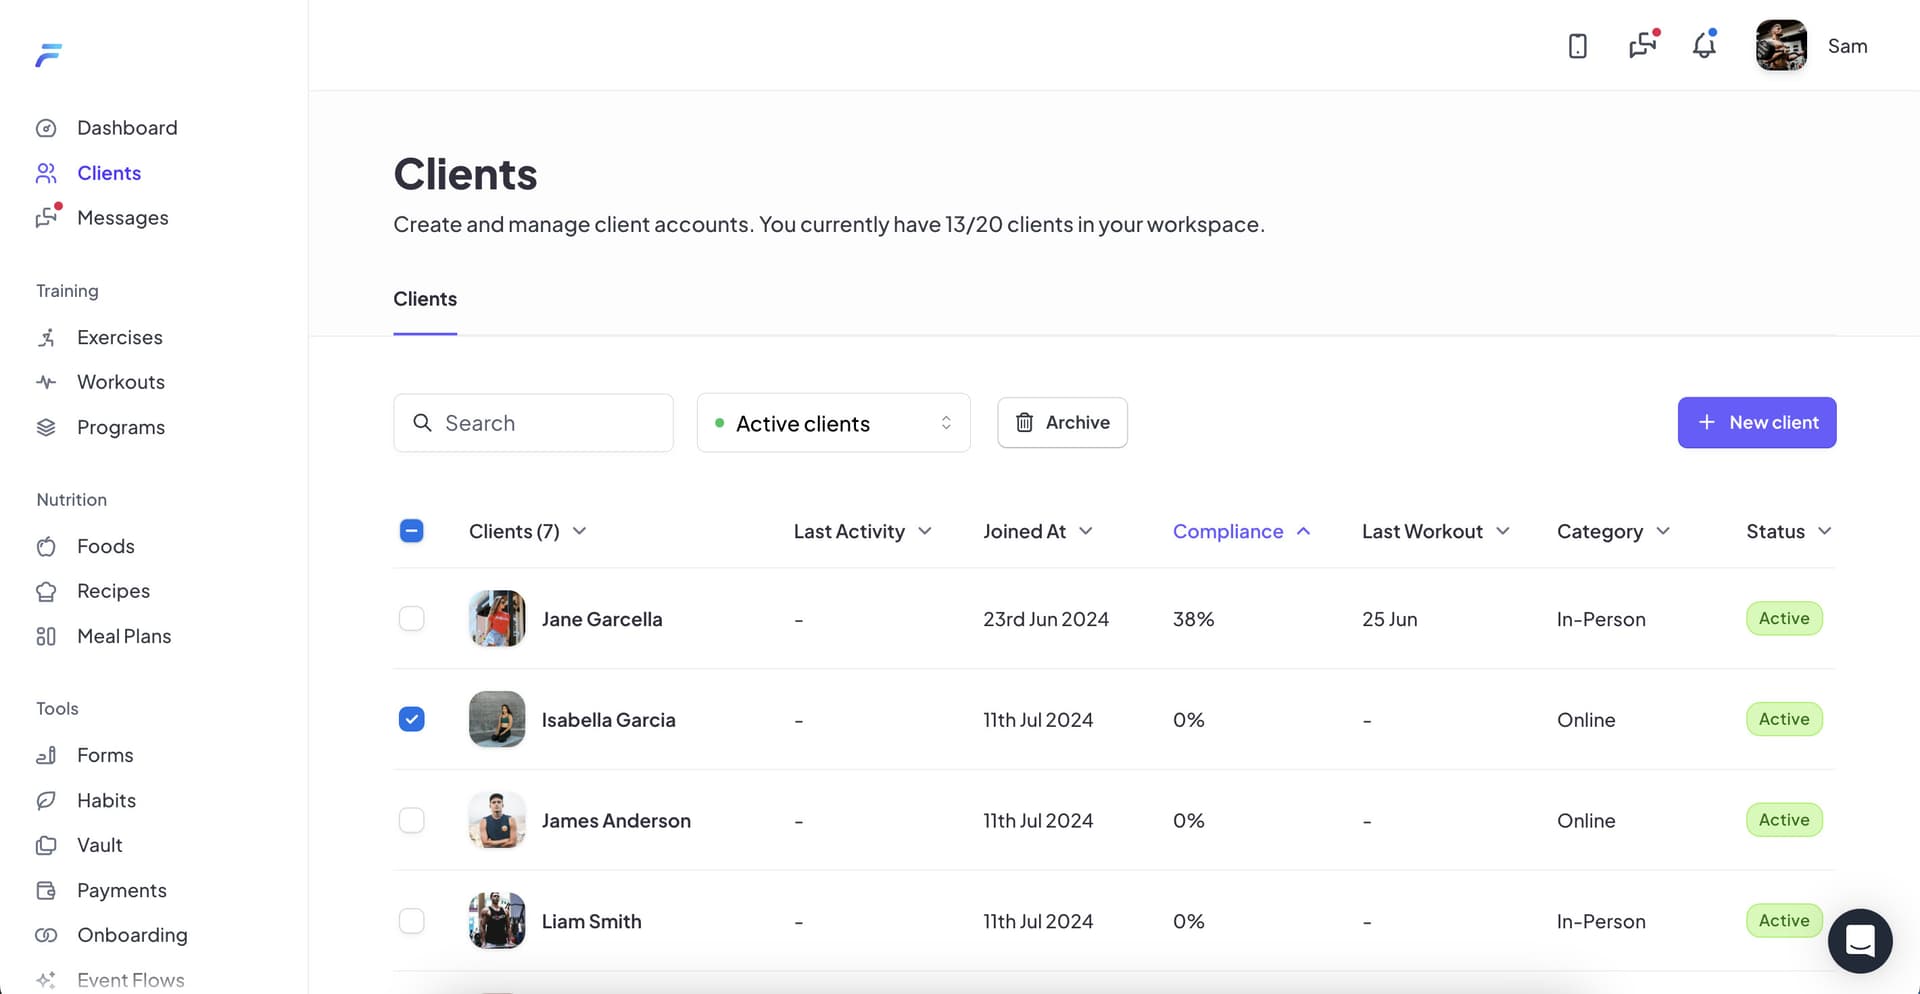Click the New client button
This screenshot has width=1920, height=994.
(1757, 422)
